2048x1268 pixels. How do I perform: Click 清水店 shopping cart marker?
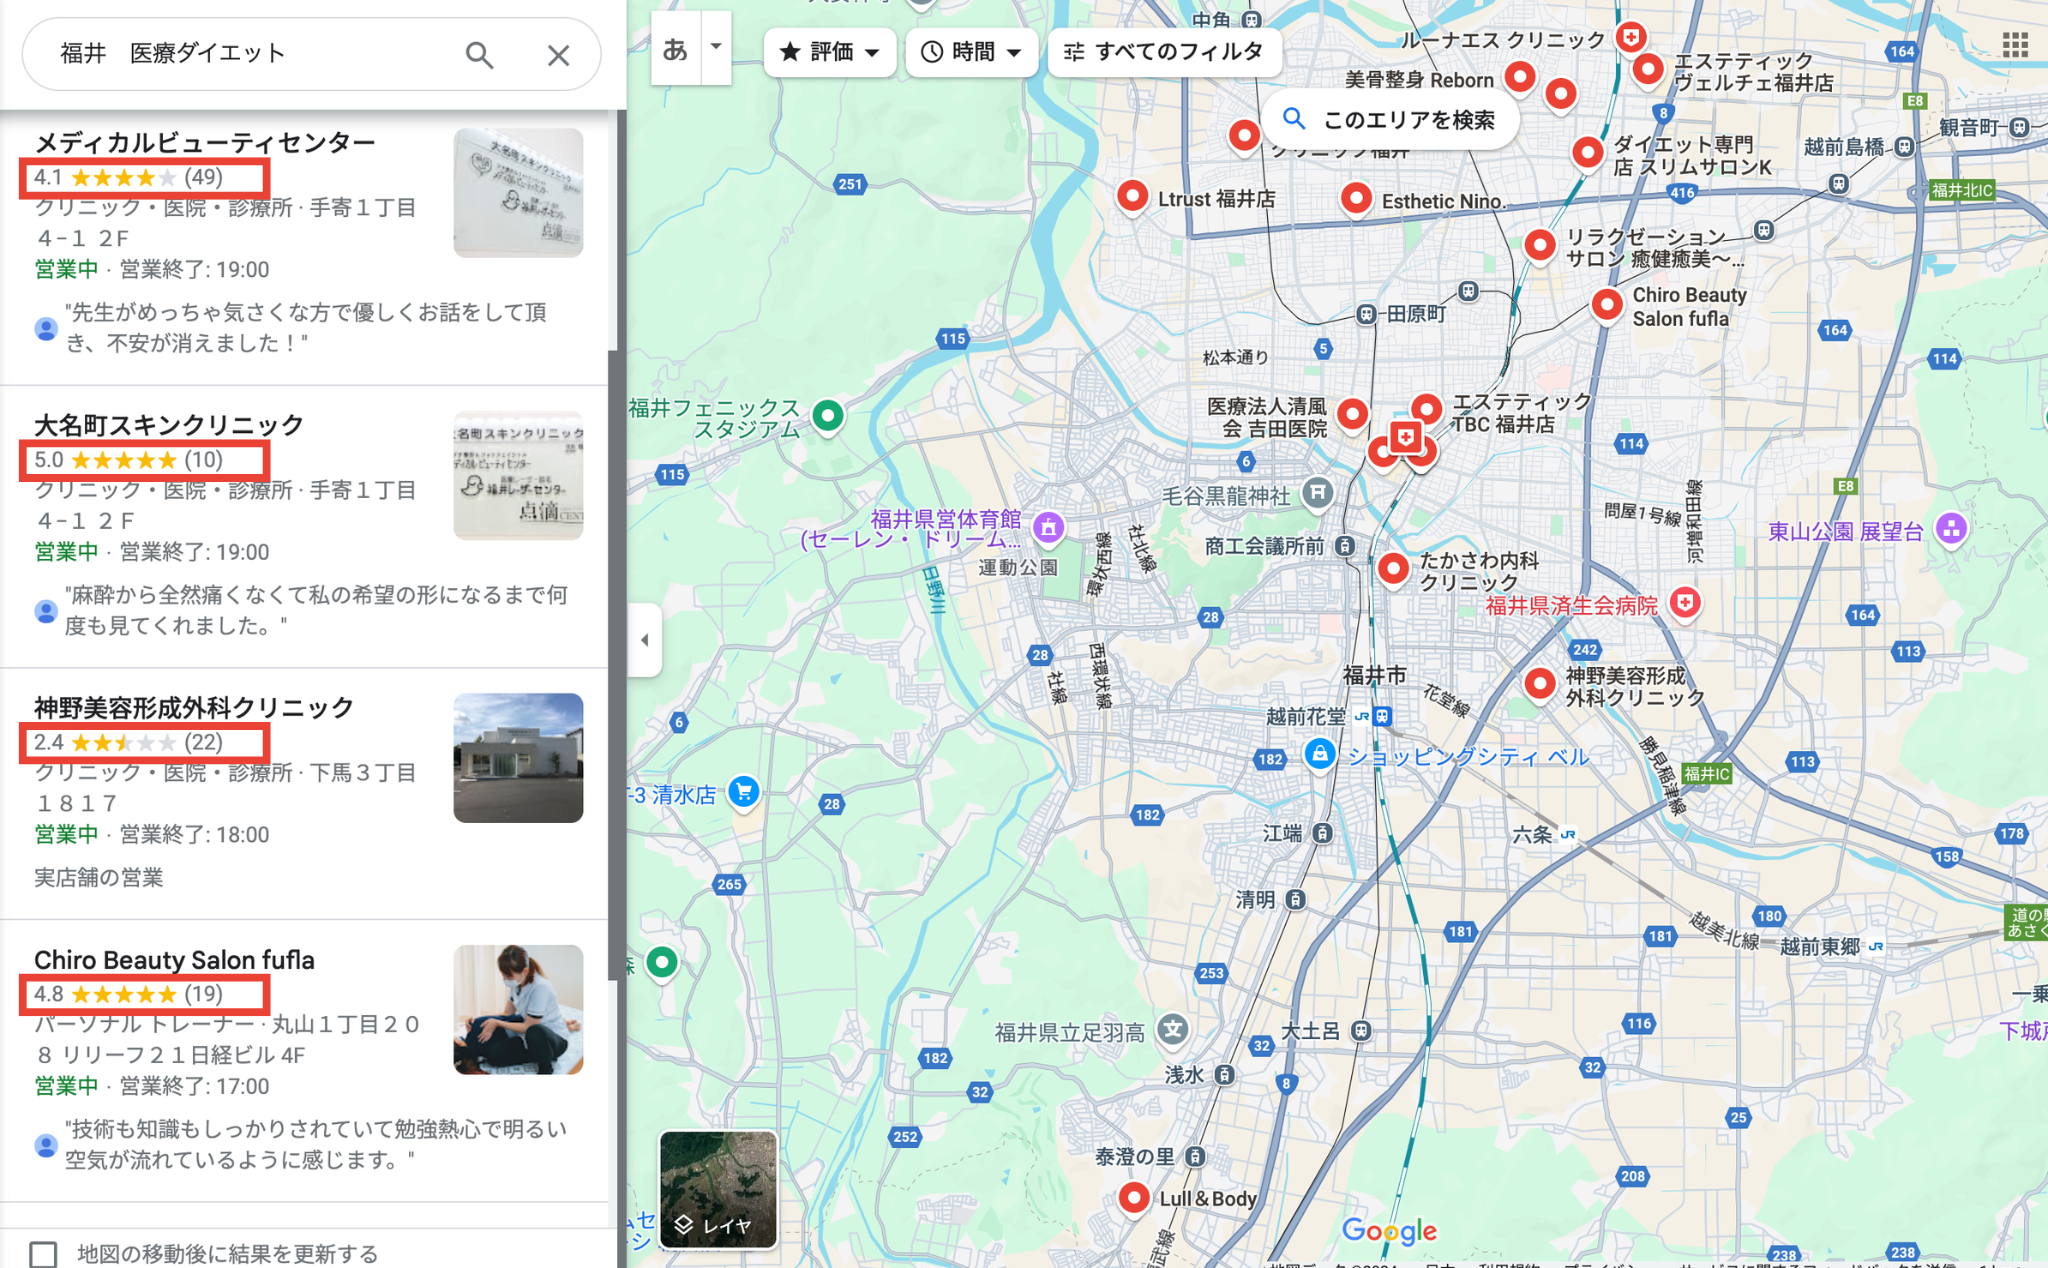(x=743, y=792)
